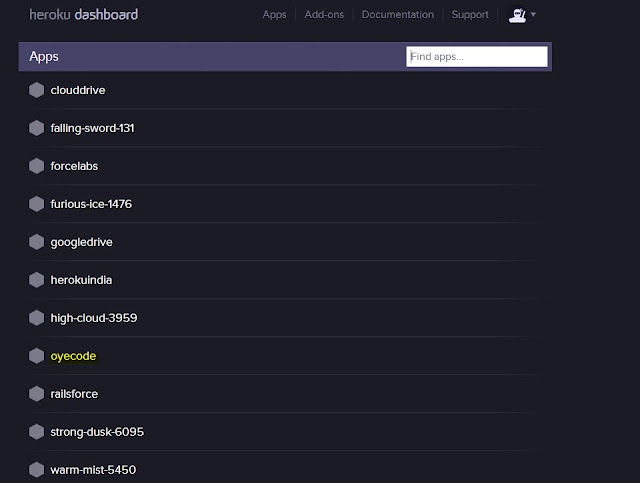The height and width of the screenshot is (483, 640).
Task: Click the heroku dashboard logo
Action: click(x=84, y=15)
